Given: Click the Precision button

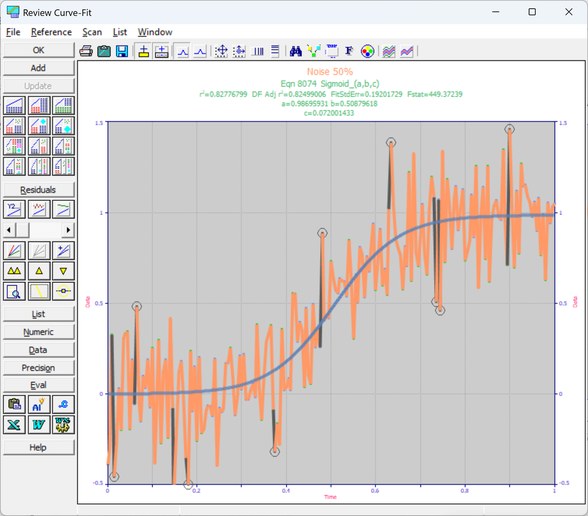Looking at the screenshot, I should pyautogui.click(x=38, y=368).
